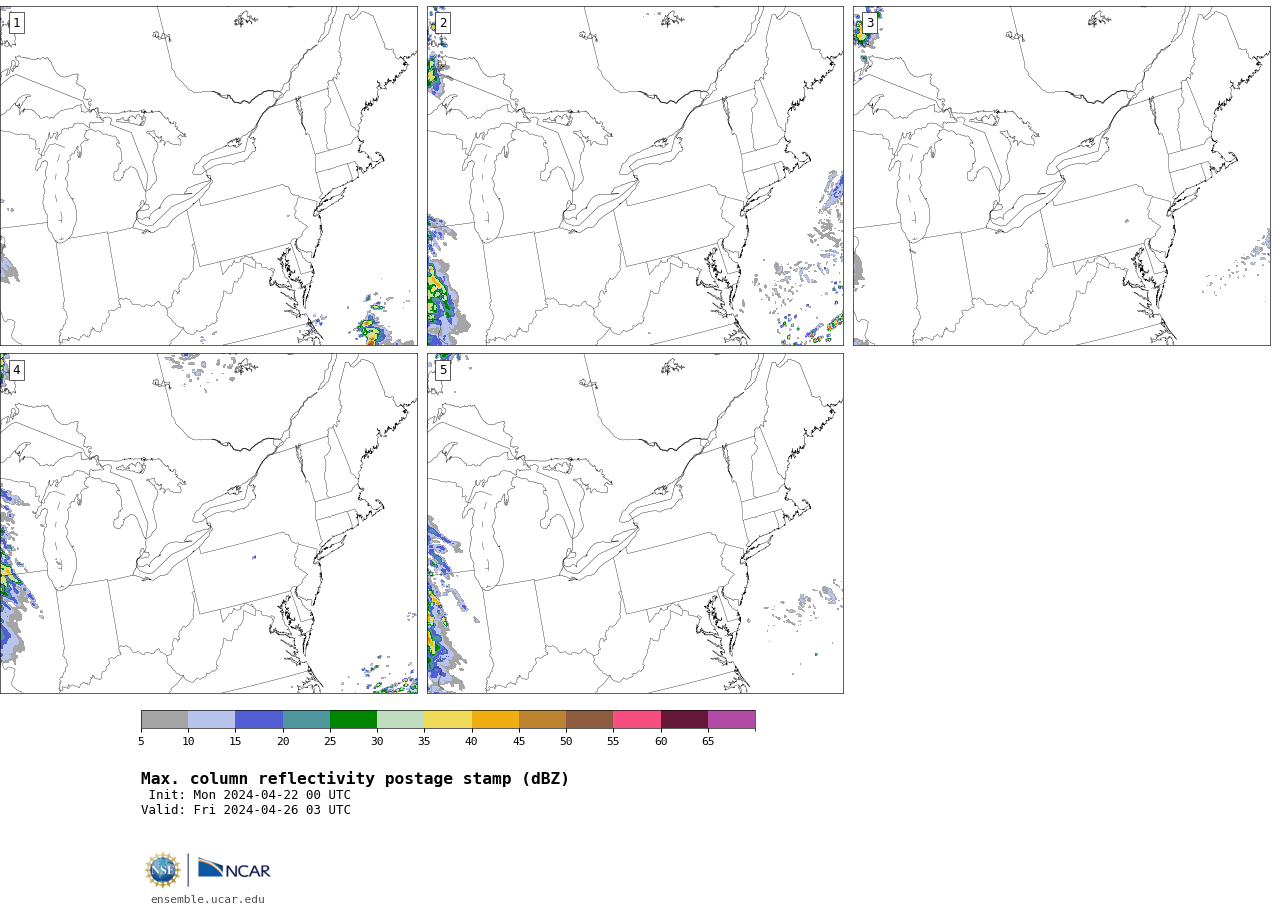This screenshot has width=1280, height=910.
Task: Open ensemble member 5 map panel
Action: 635,523
